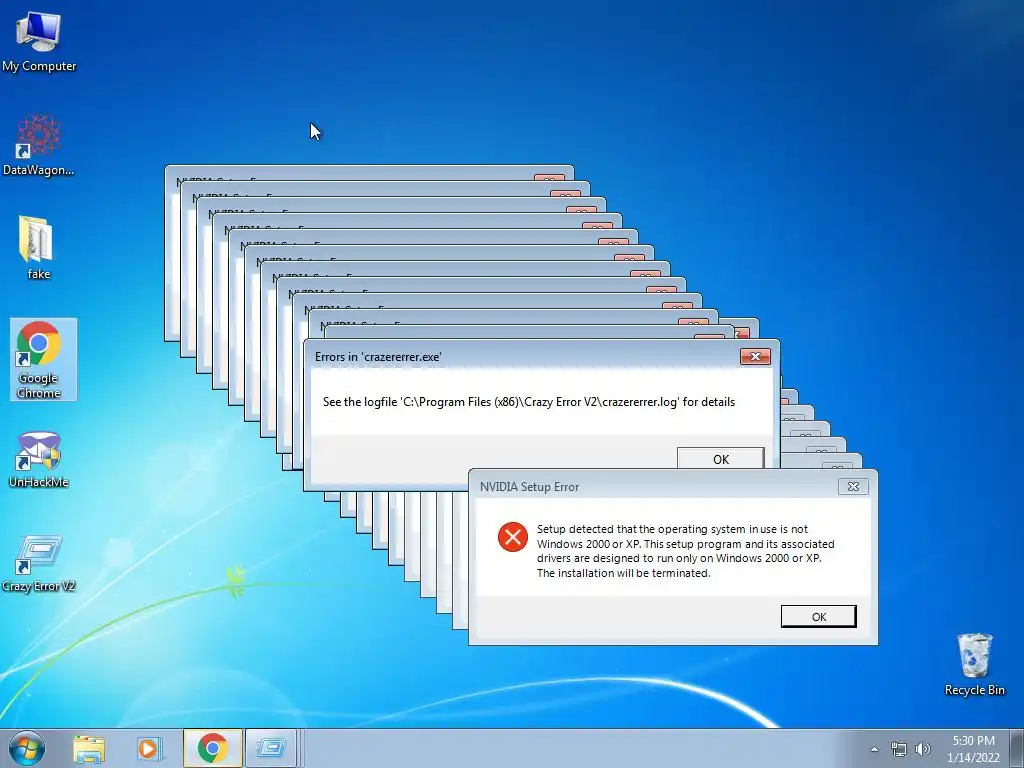Select the Google Chrome desktop shortcut
The width and height of the screenshot is (1024, 768).
click(43, 359)
